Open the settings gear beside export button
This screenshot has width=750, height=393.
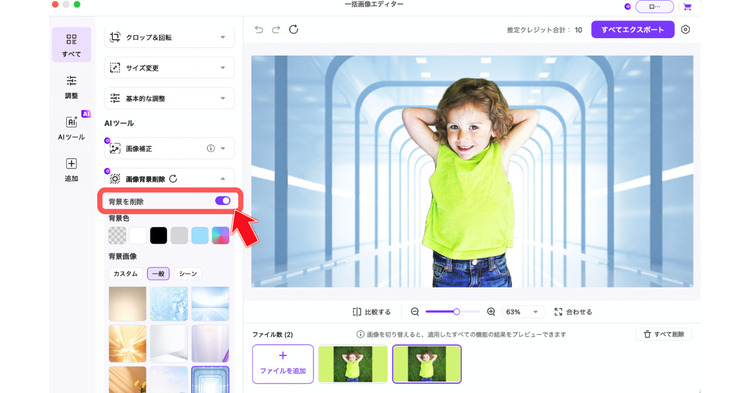685,30
